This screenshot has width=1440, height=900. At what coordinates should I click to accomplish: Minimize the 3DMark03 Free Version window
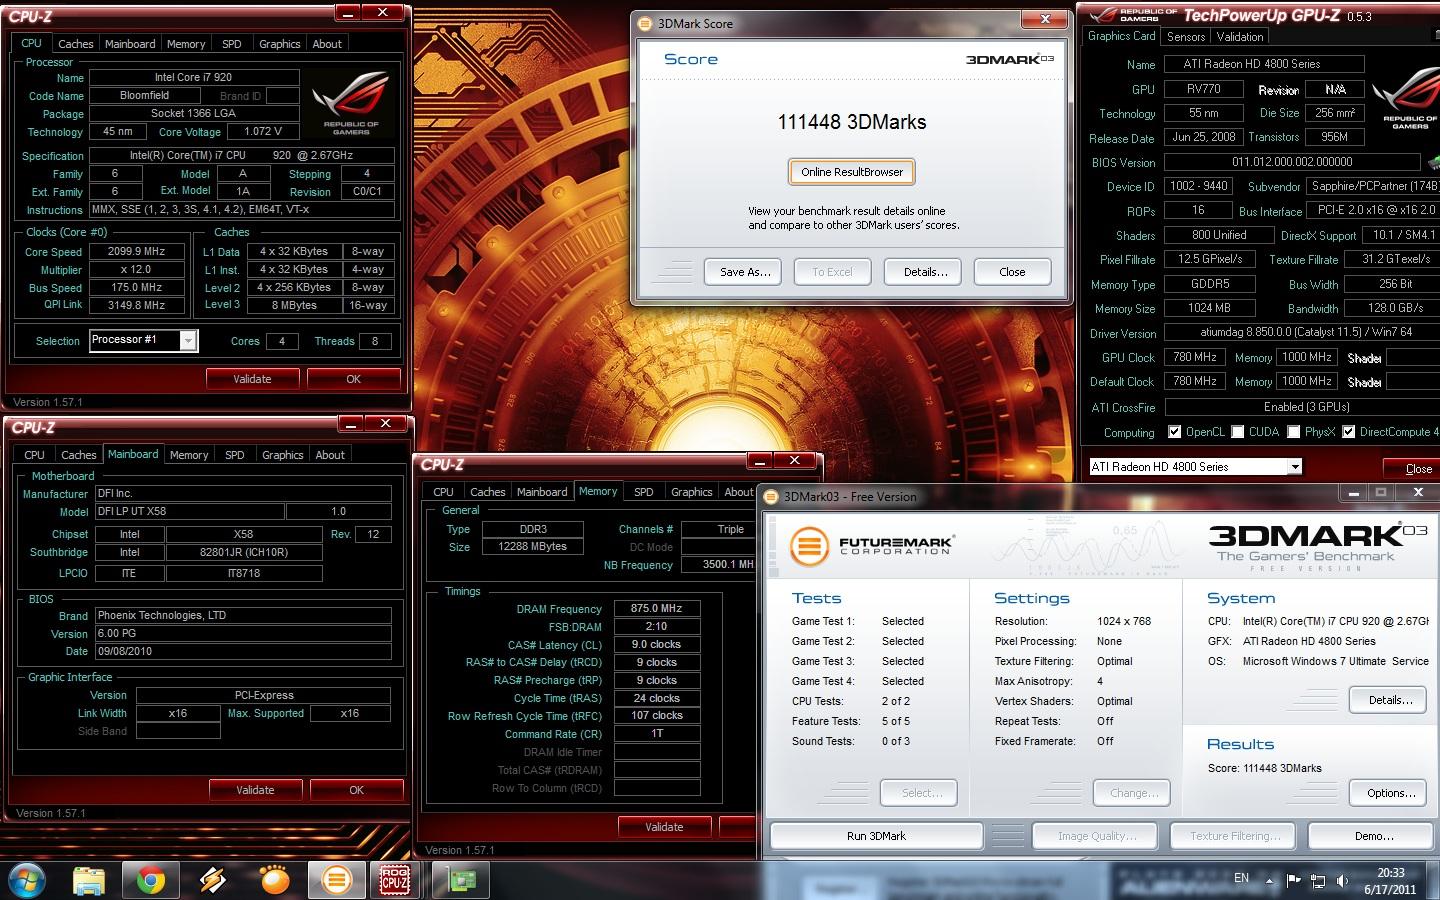click(1353, 493)
